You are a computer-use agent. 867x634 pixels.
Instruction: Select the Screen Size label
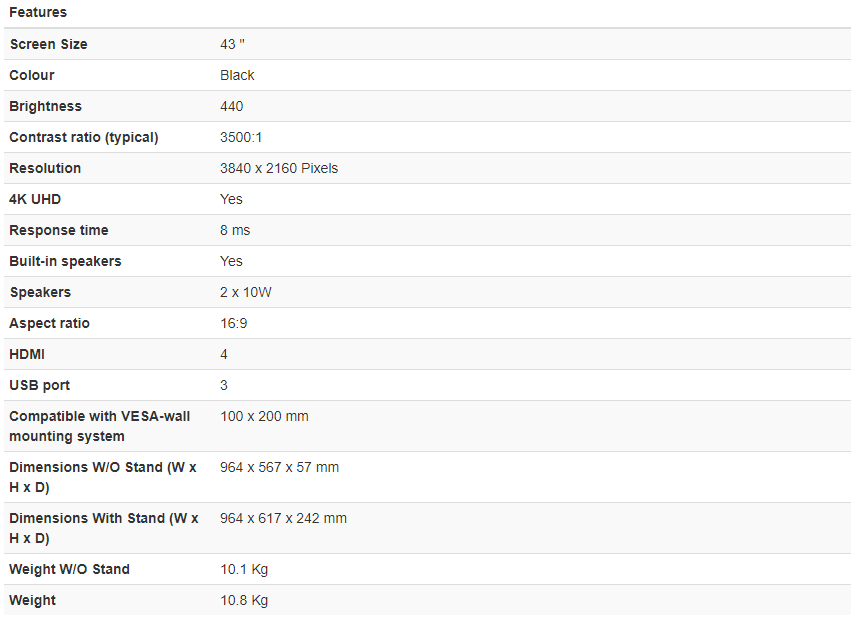49,44
